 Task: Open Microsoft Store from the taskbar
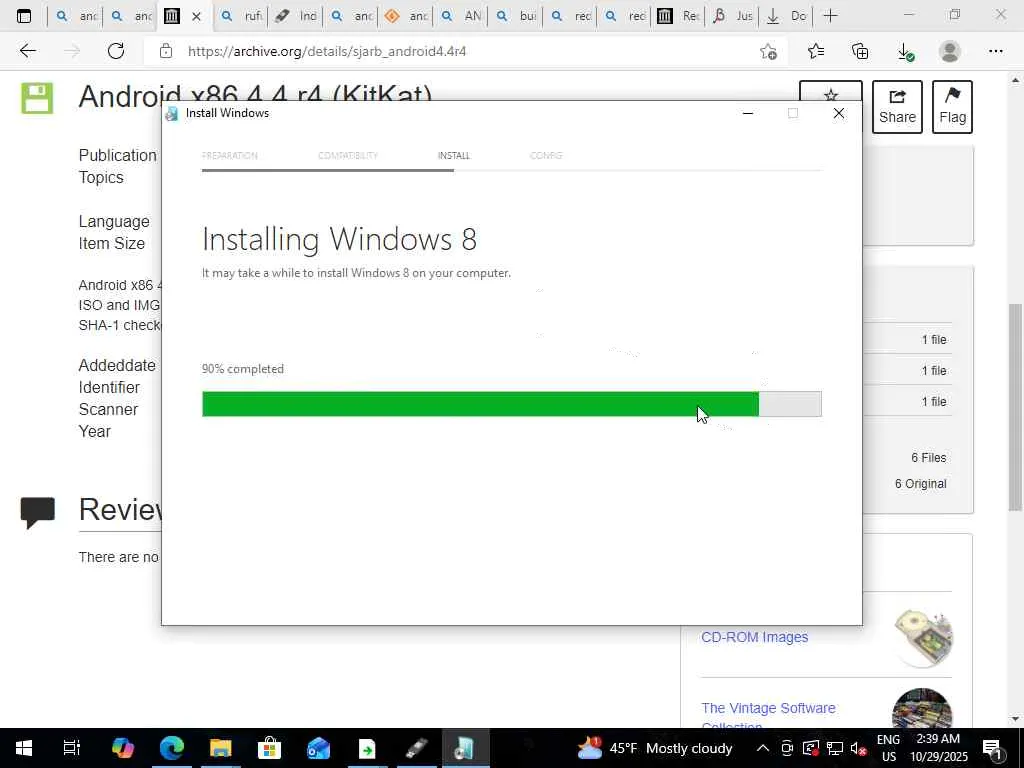tap(269, 748)
